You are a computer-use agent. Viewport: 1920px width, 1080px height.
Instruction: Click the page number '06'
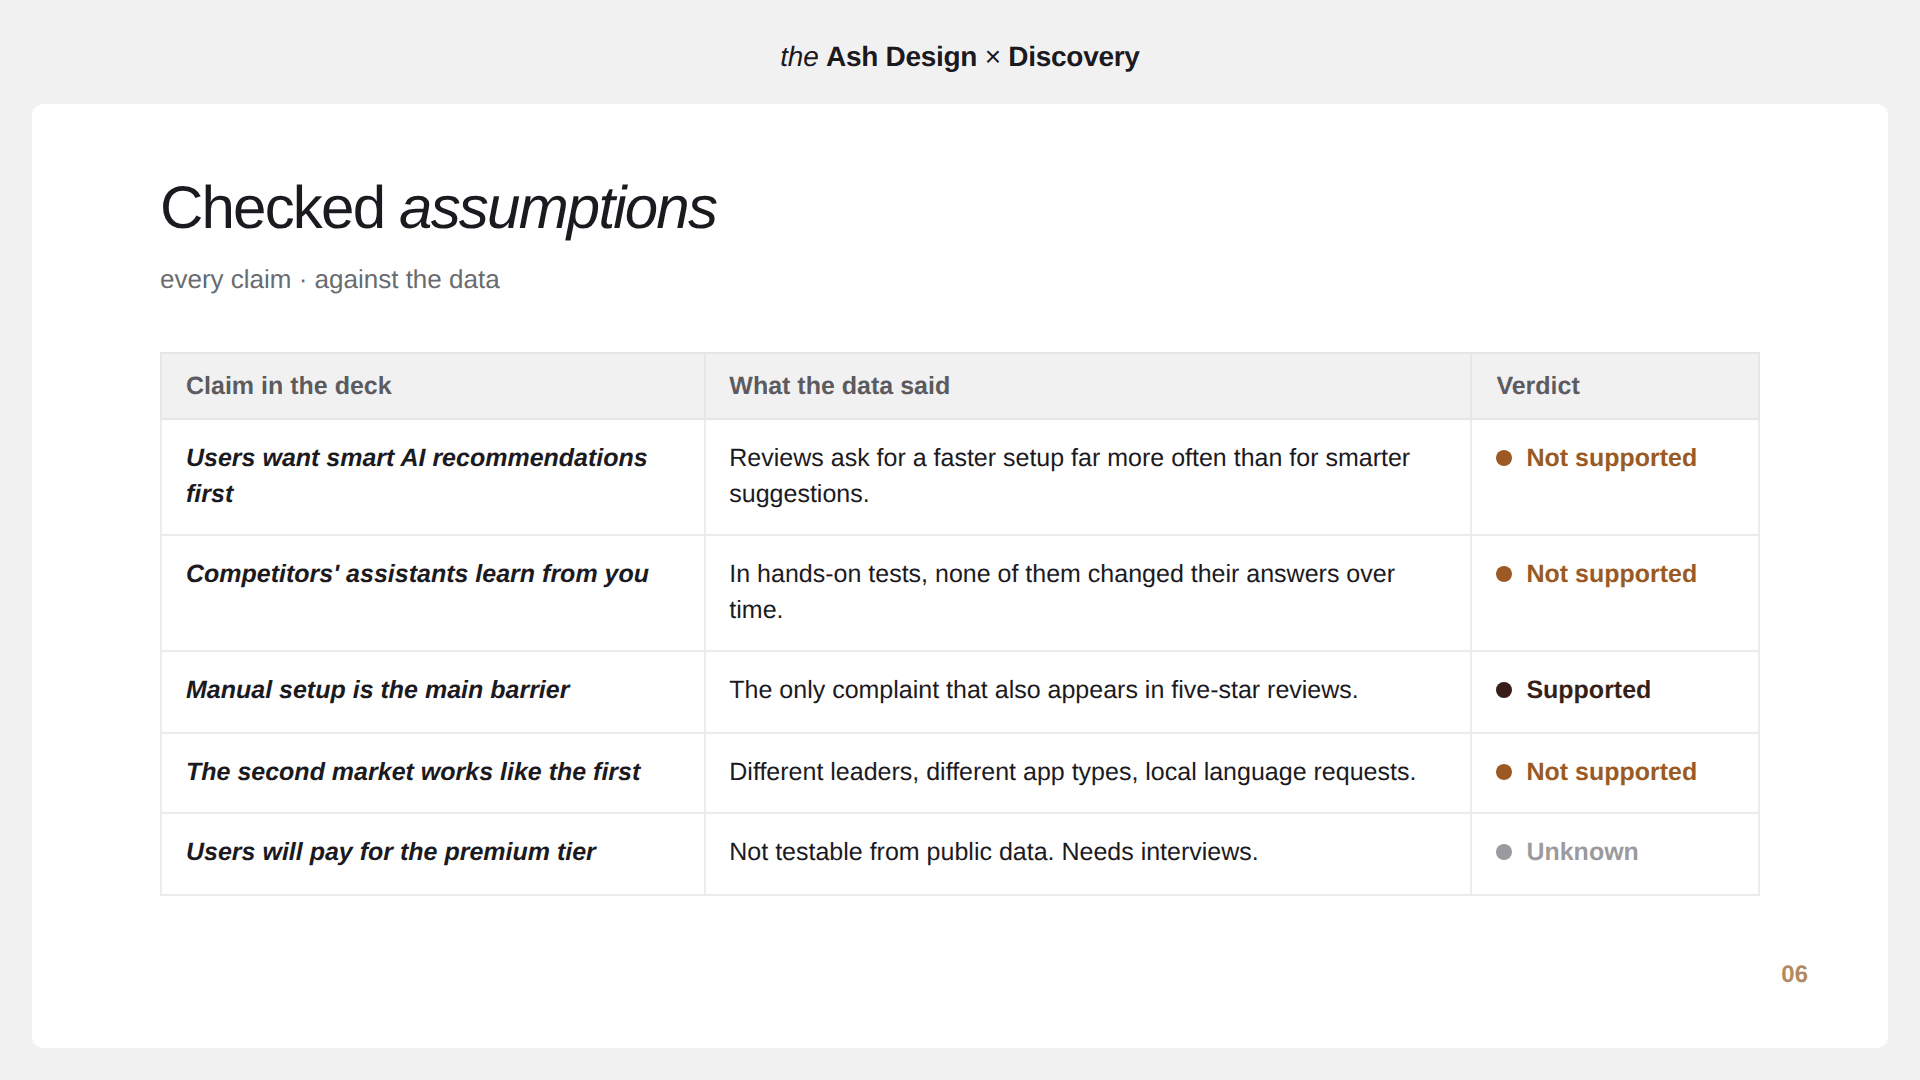1794,974
